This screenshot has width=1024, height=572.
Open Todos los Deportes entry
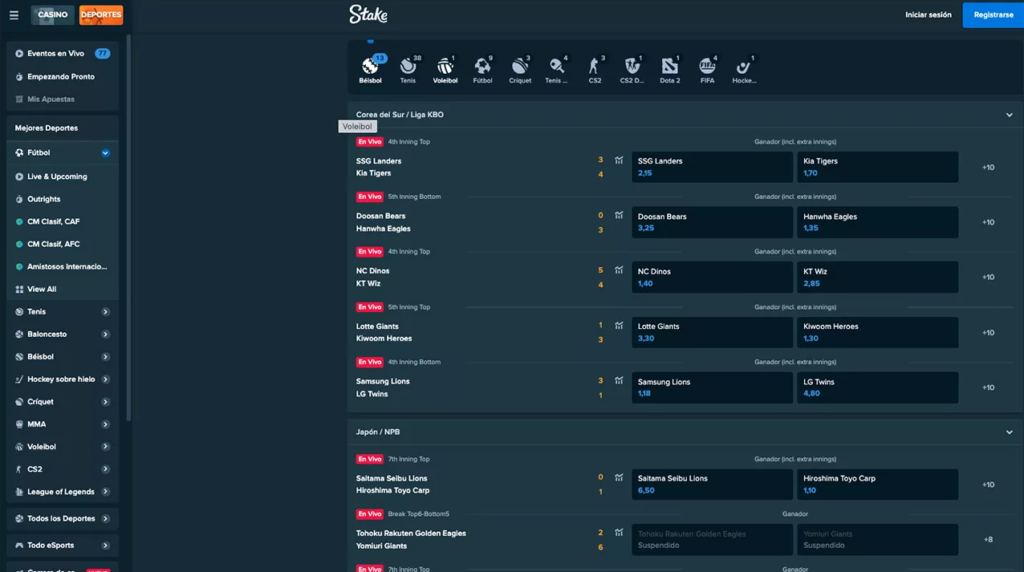point(63,518)
